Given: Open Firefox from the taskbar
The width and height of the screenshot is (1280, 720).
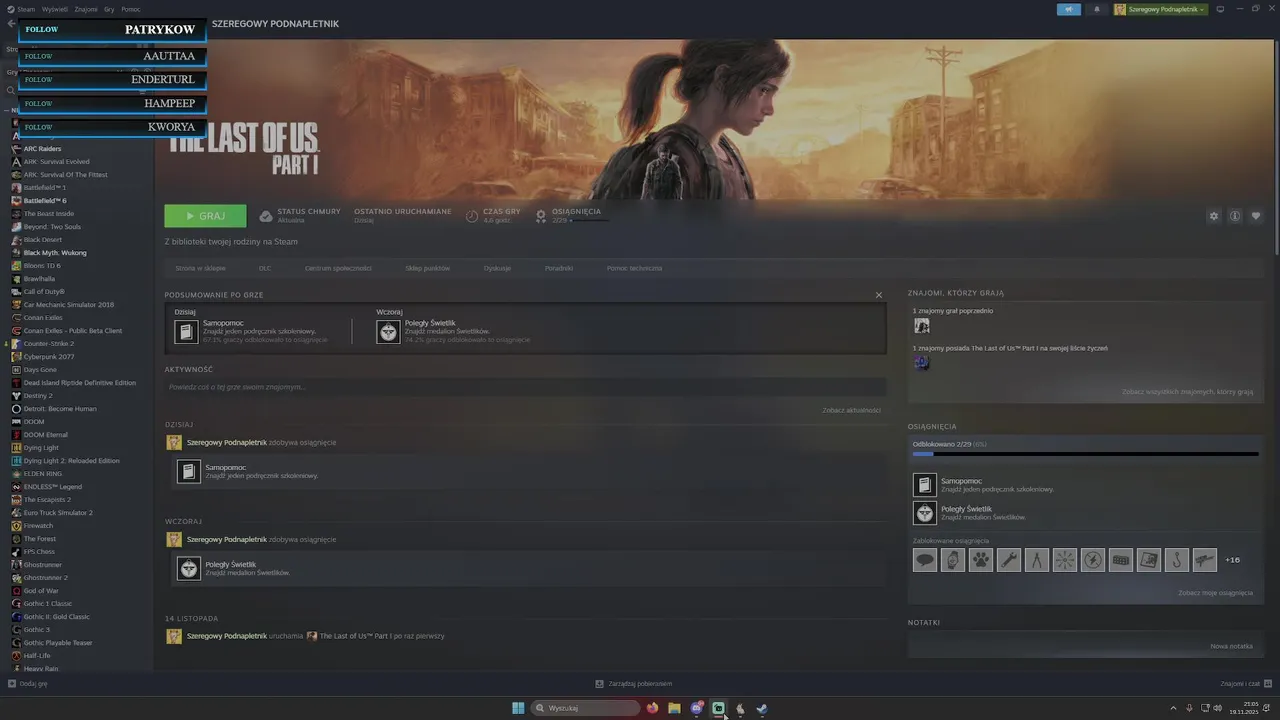Looking at the screenshot, I should (653, 708).
